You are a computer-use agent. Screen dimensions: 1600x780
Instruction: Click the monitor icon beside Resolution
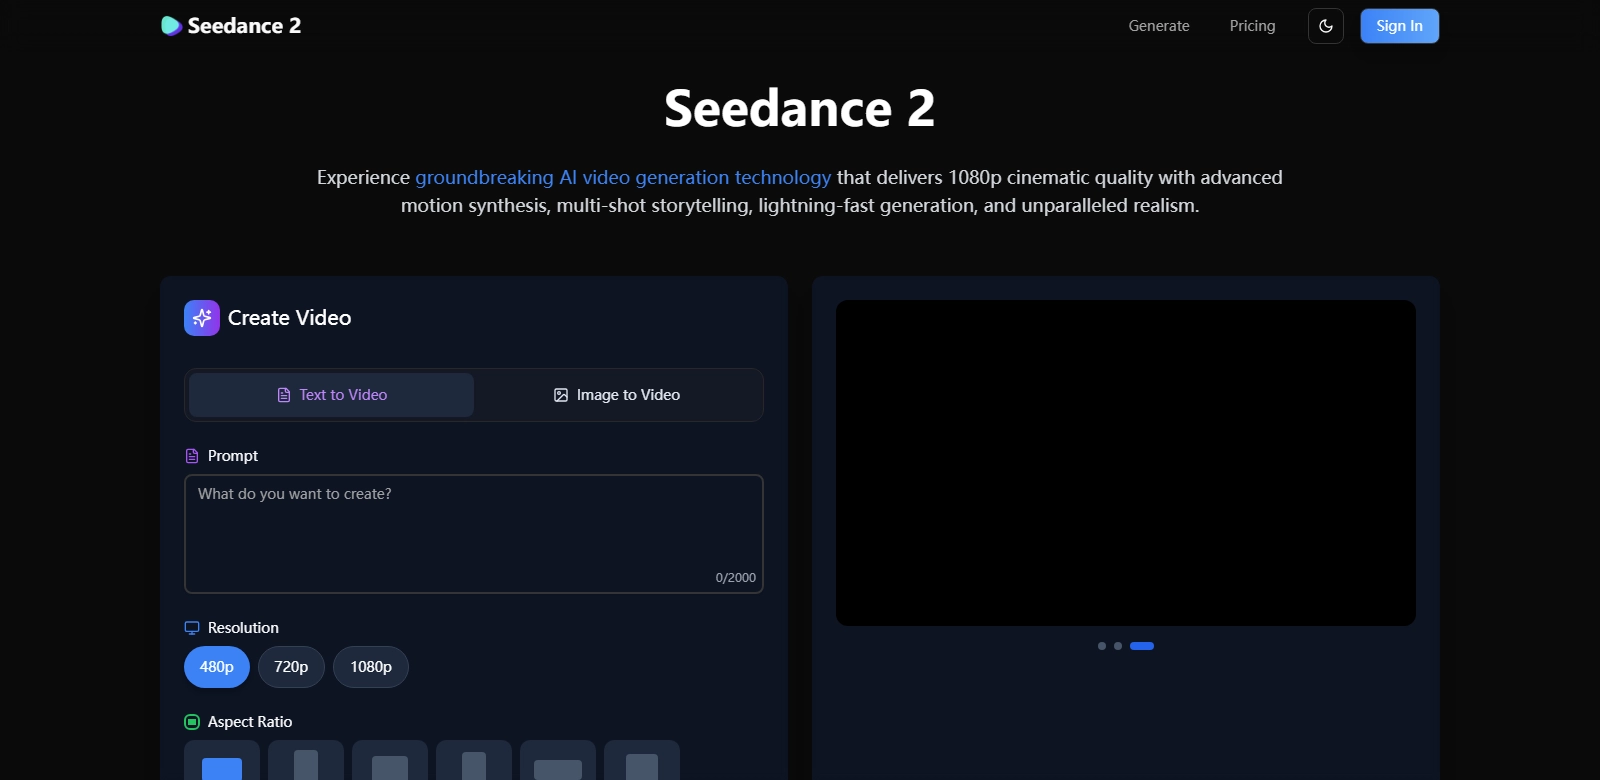192,628
